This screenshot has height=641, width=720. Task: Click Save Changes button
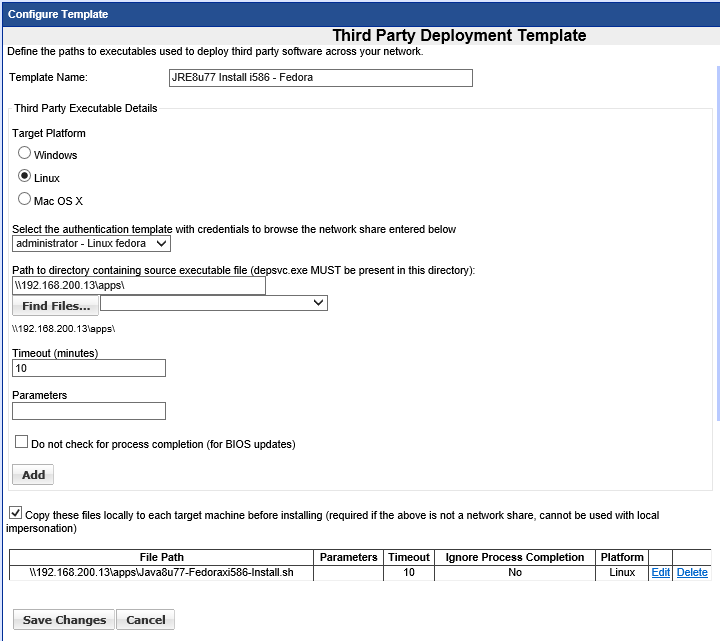(64, 620)
